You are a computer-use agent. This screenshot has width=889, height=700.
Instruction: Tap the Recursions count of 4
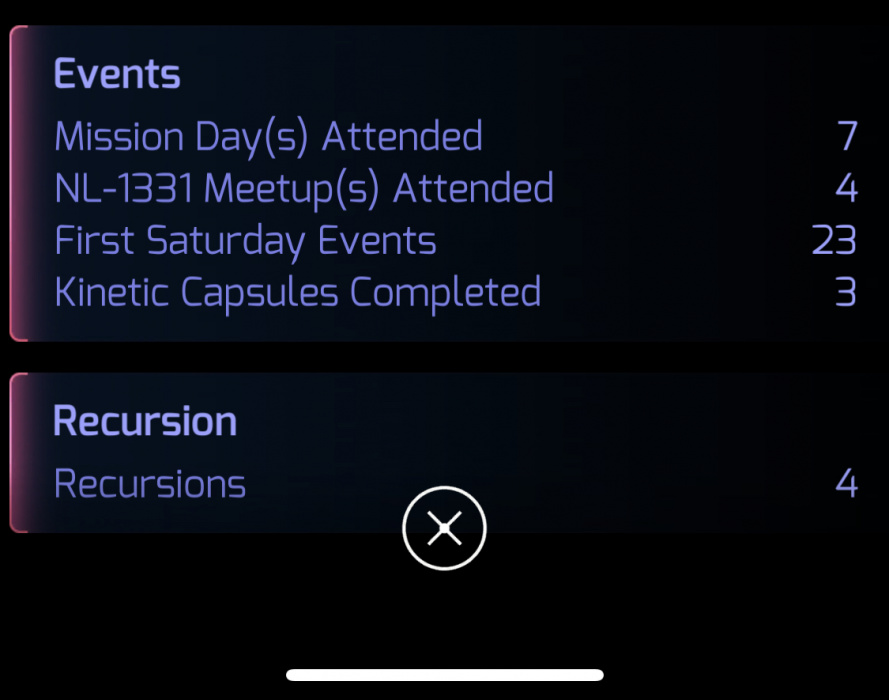point(847,484)
